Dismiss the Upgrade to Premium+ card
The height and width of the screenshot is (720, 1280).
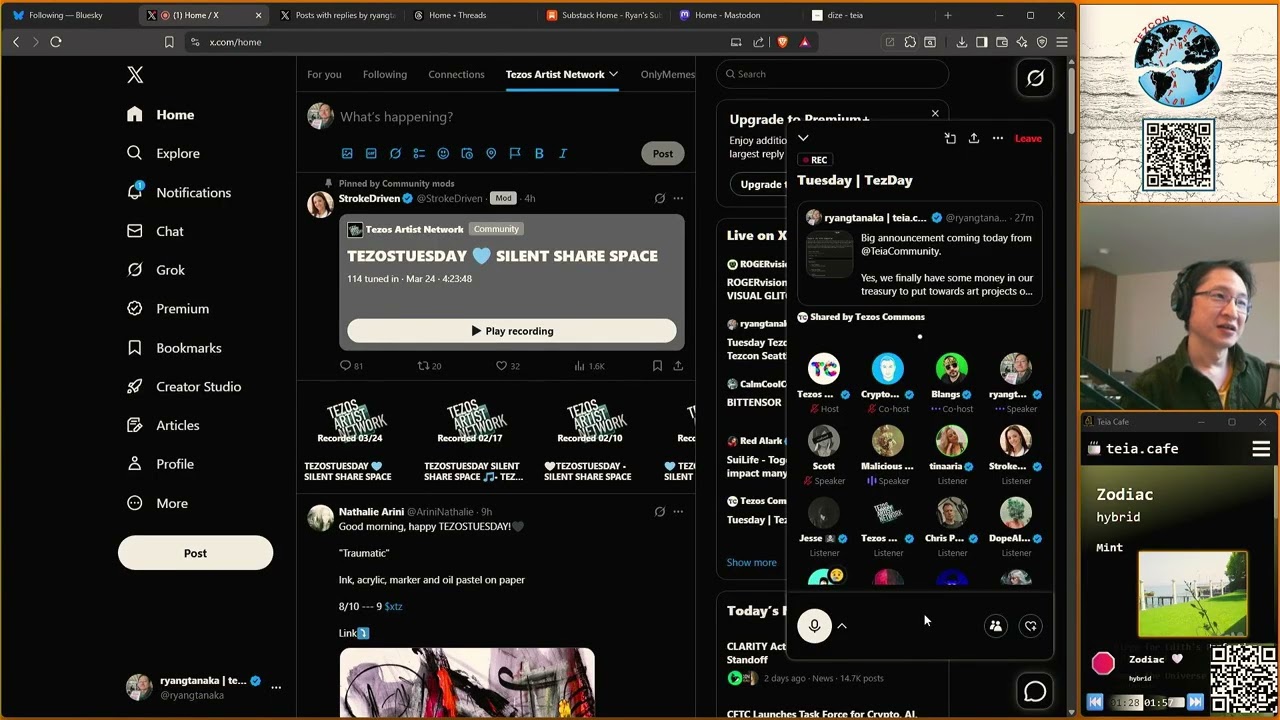tap(935, 113)
